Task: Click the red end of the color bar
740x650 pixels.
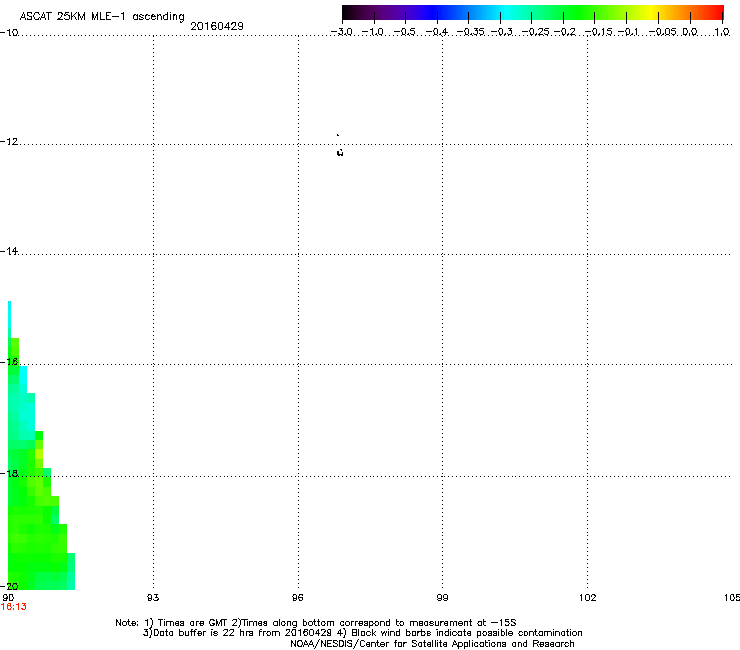Action: 715,12
